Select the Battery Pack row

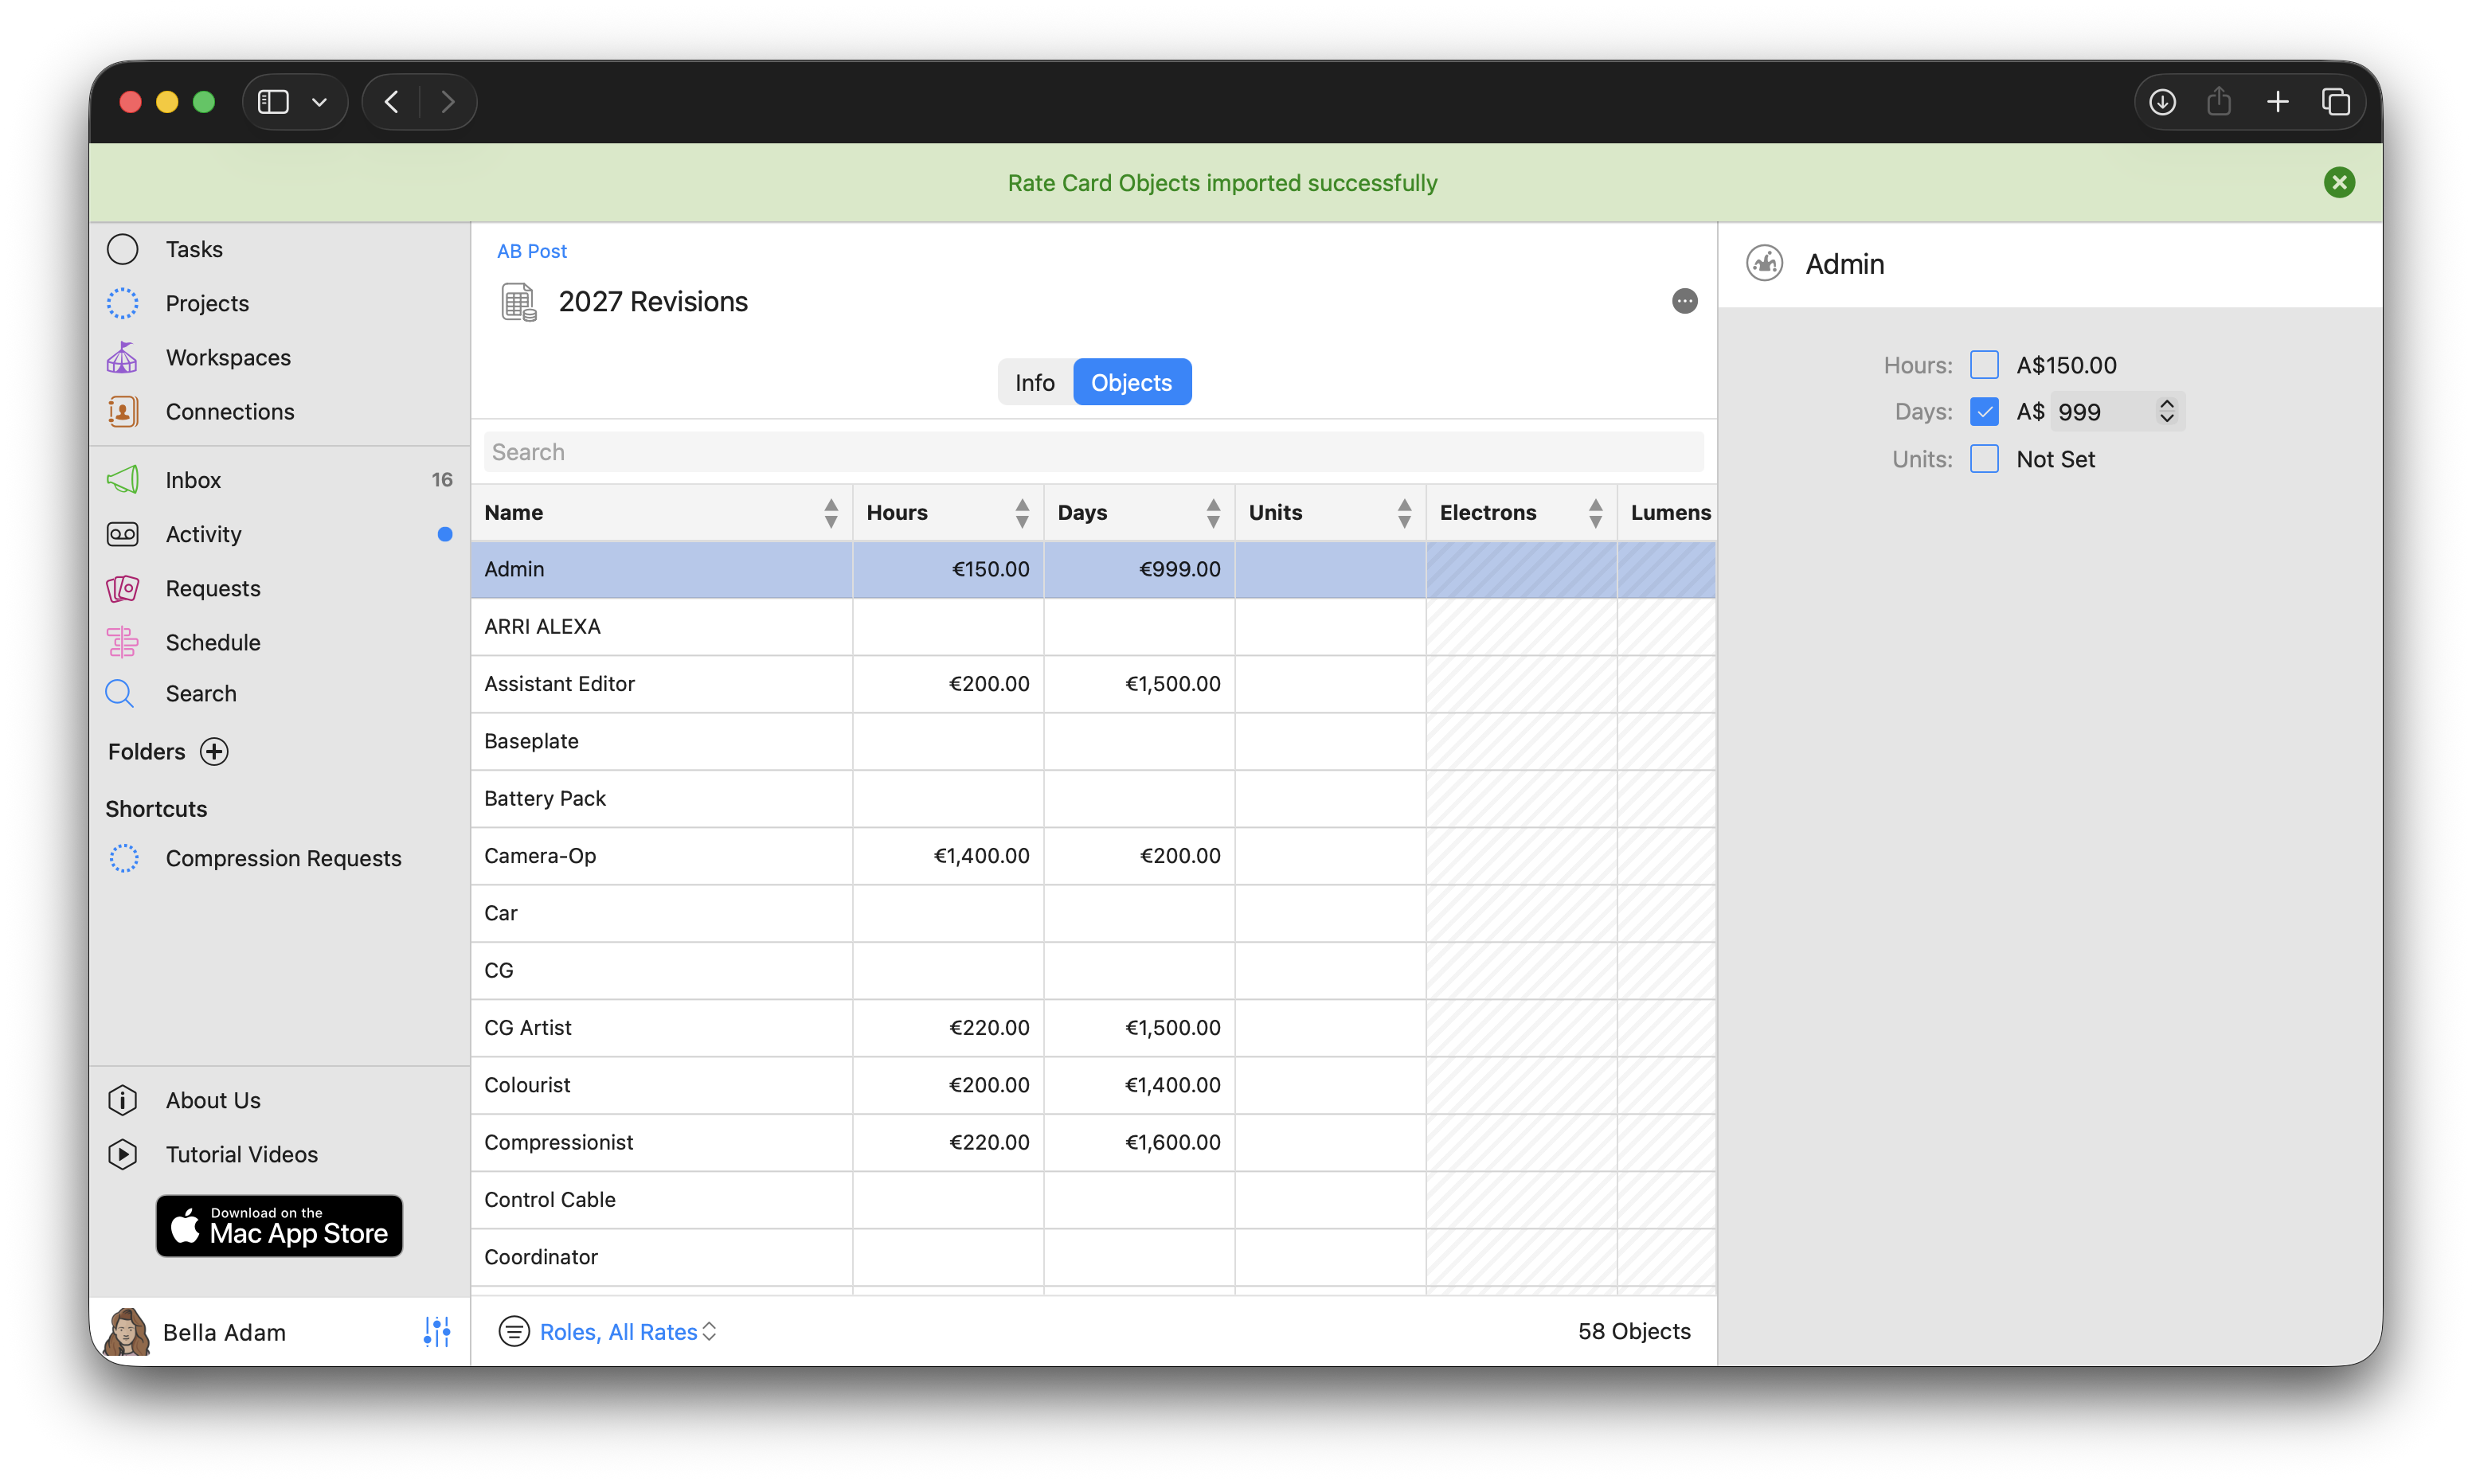[x=1093, y=798]
